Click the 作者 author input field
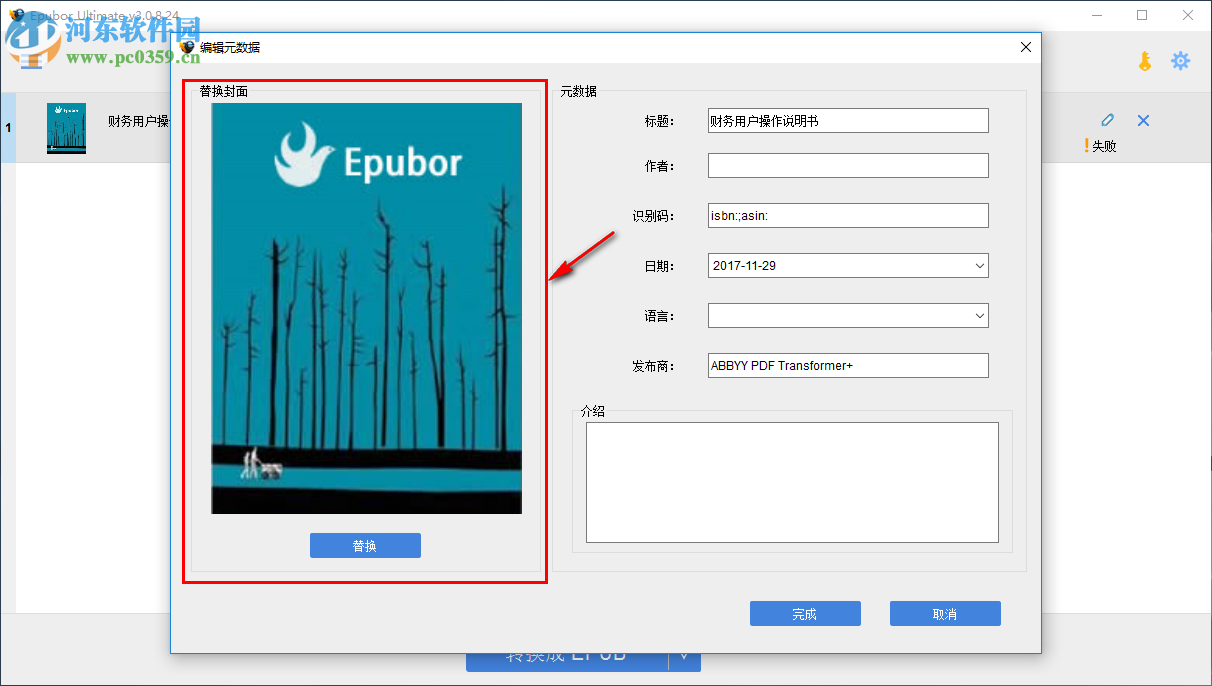Viewport: 1212px width, 686px height. pyautogui.click(x=847, y=165)
